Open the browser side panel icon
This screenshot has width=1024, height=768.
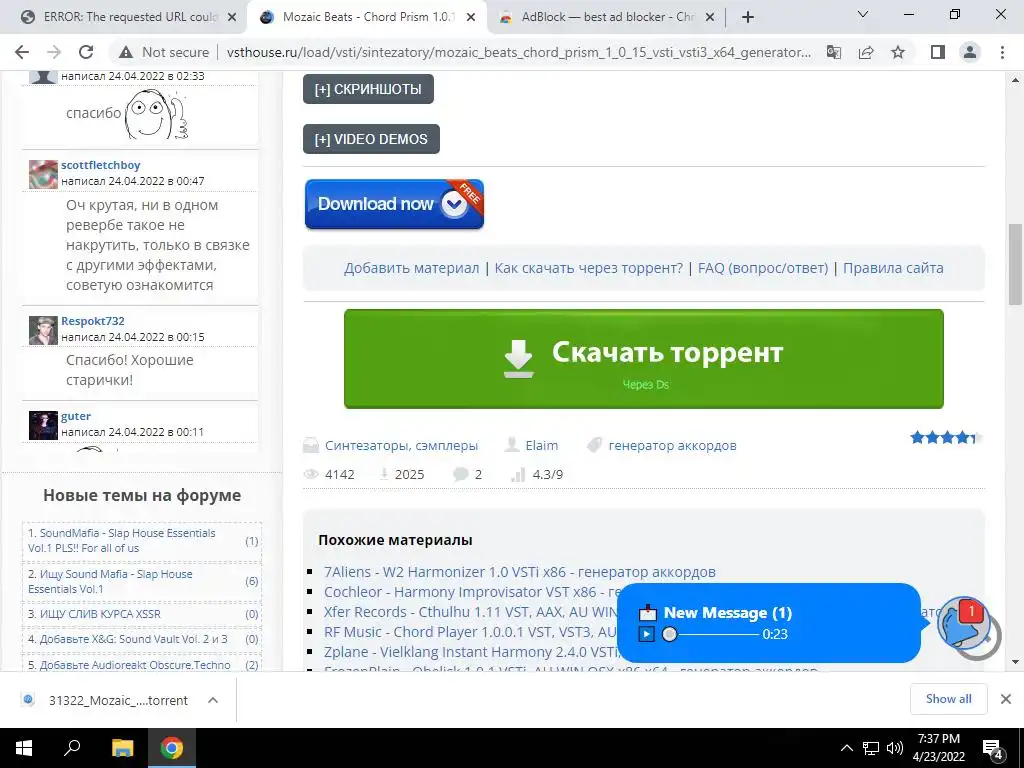938,52
